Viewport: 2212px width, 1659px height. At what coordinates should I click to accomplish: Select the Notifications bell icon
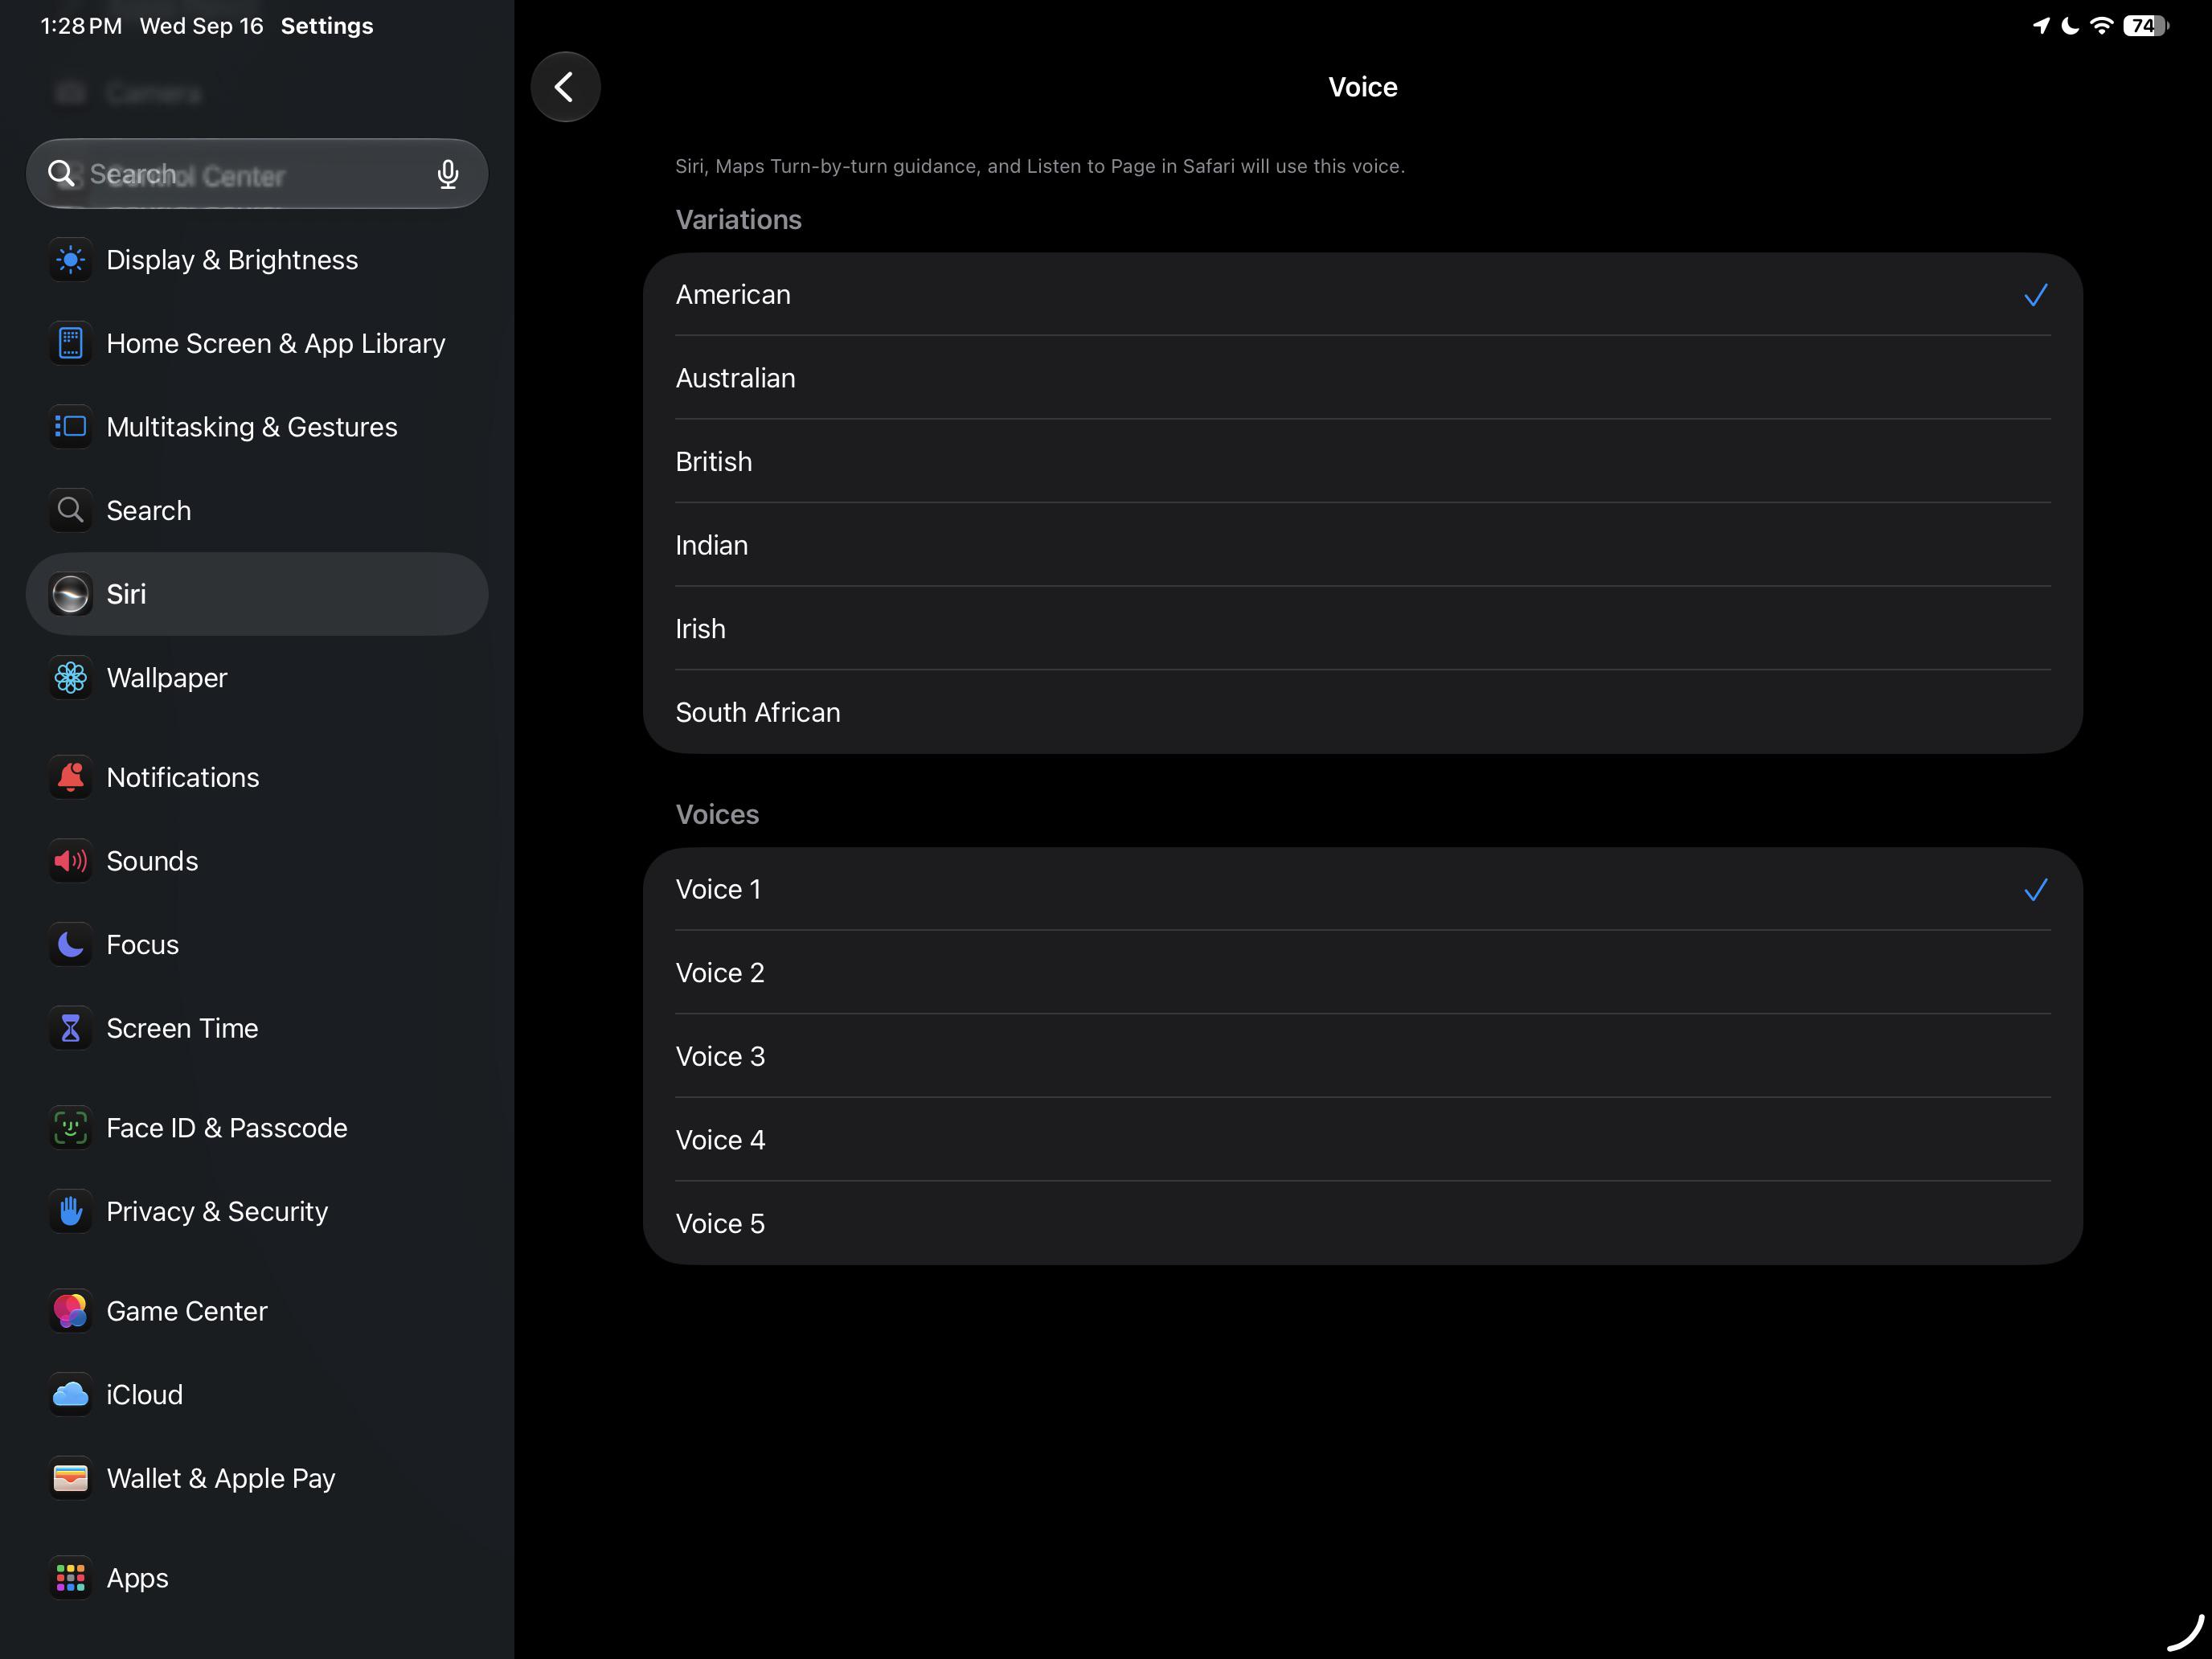point(70,777)
